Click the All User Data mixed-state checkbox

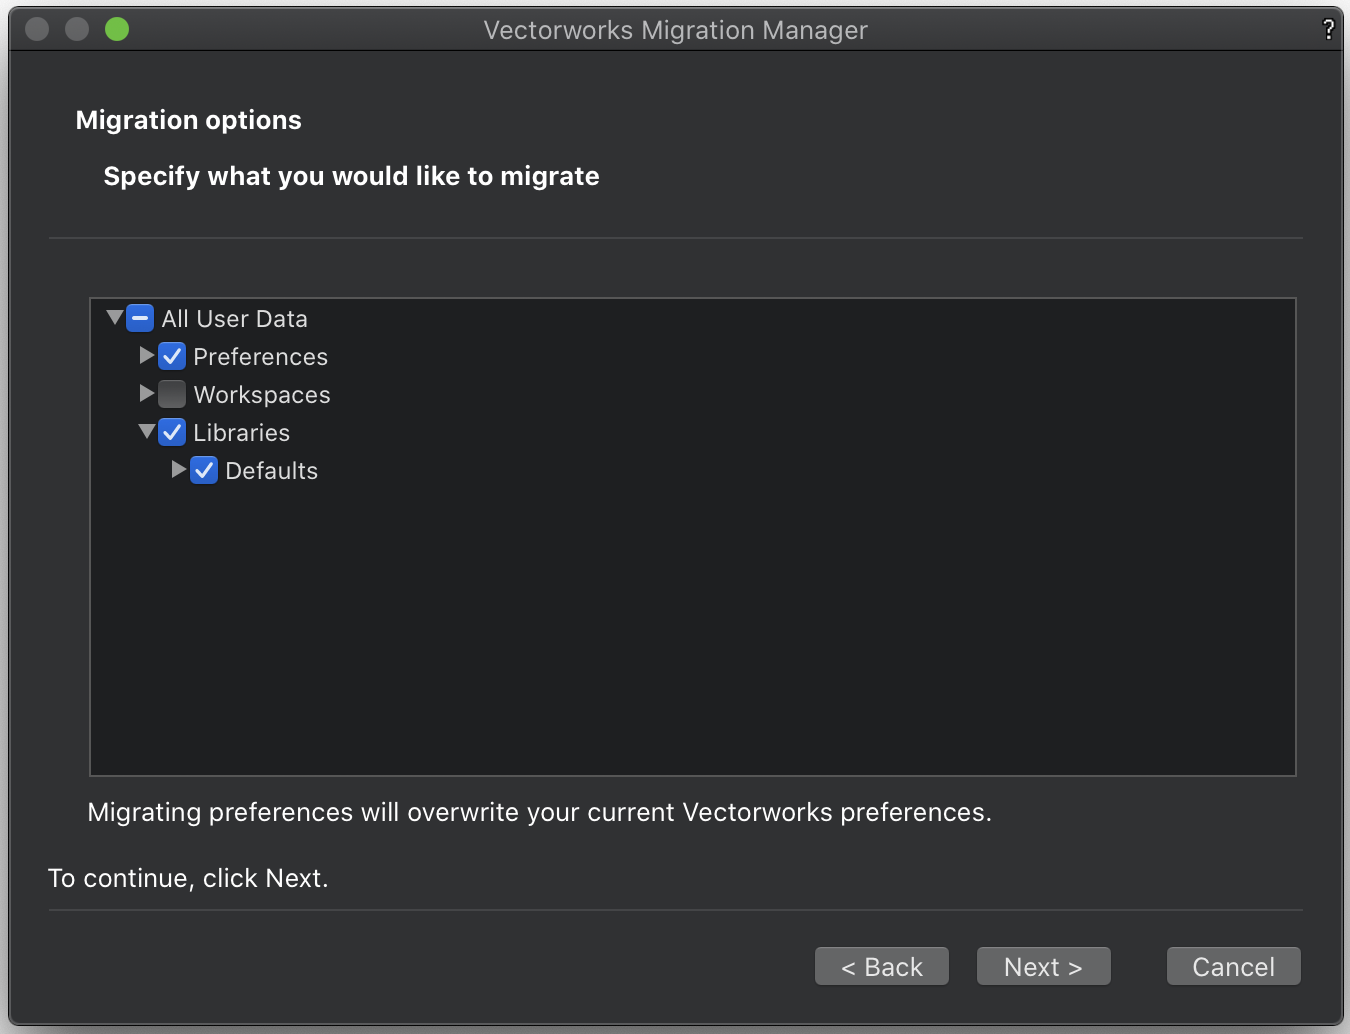[140, 318]
